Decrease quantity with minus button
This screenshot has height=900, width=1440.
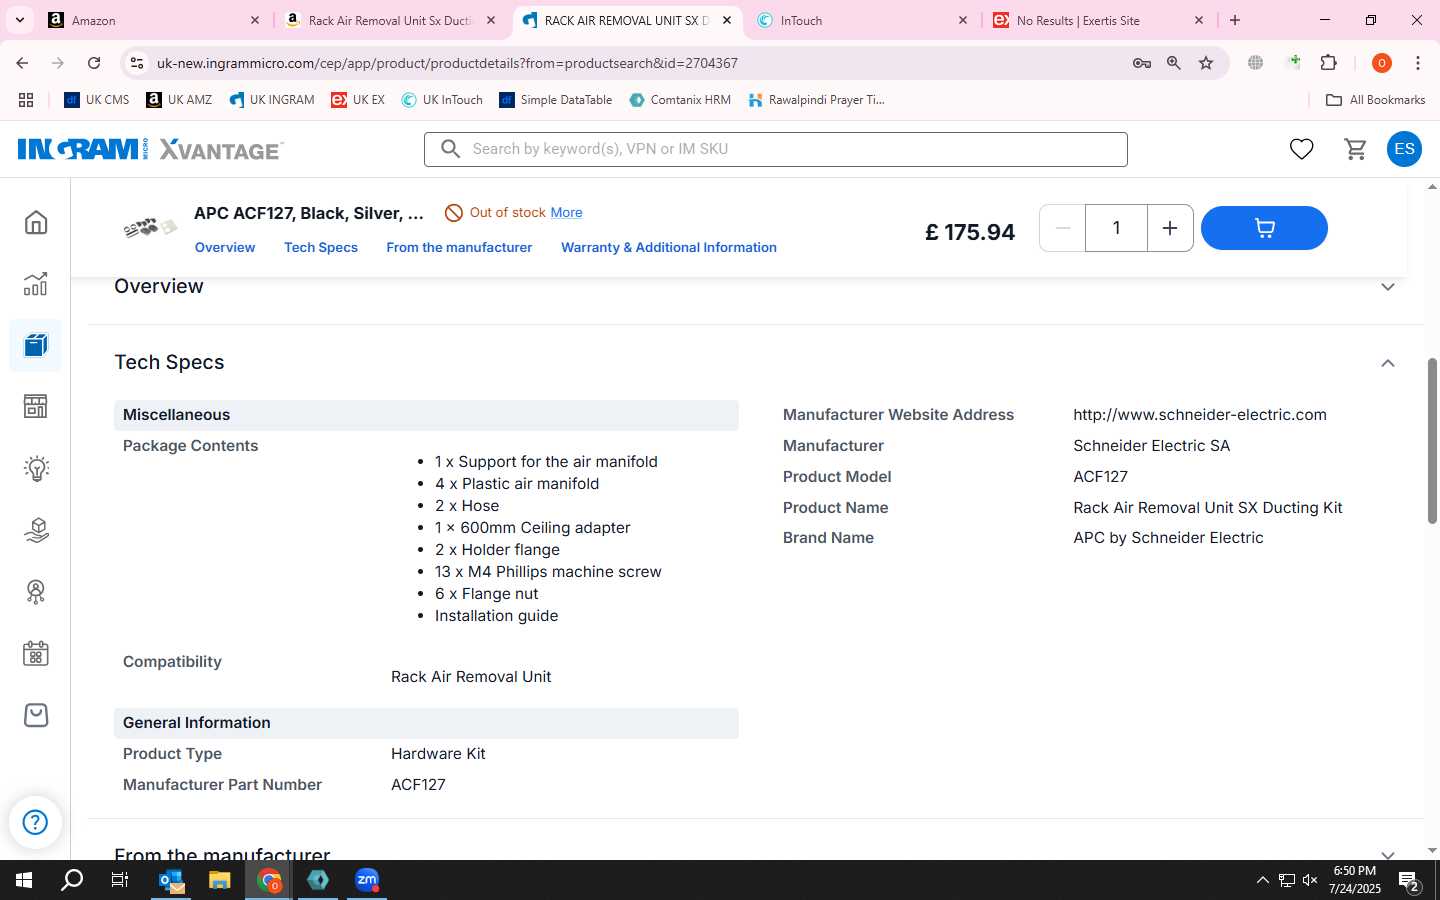pyautogui.click(x=1063, y=228)
